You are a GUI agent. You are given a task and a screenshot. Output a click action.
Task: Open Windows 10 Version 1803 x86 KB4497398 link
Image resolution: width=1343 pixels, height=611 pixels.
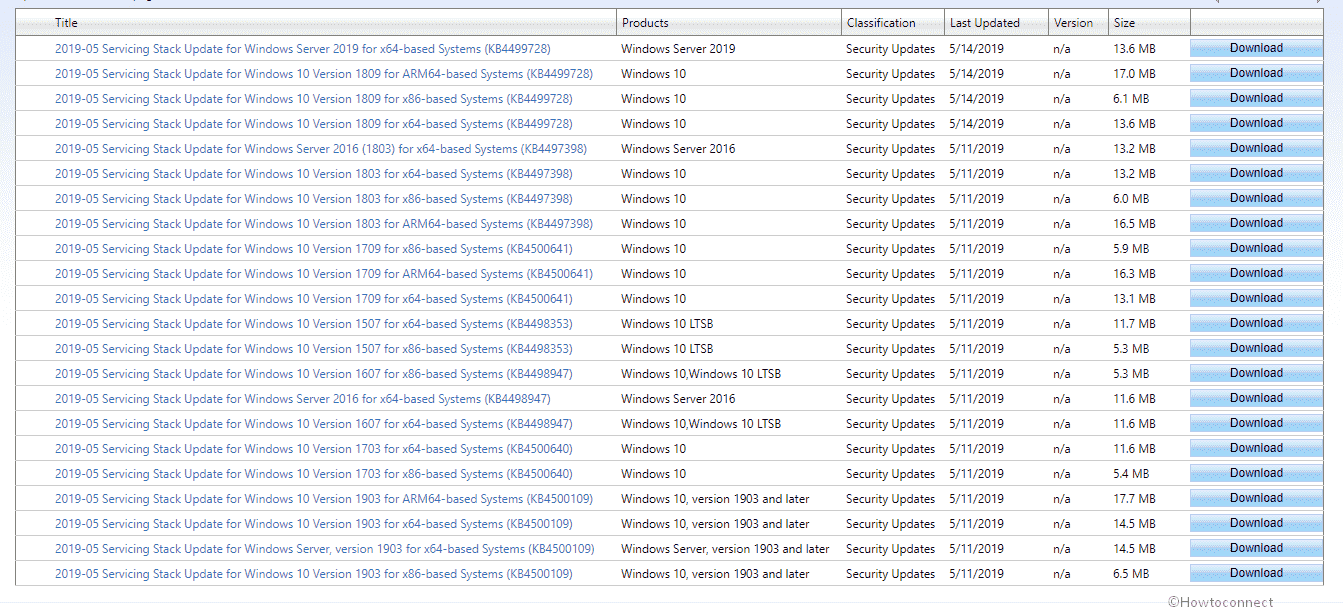(x=314, y=199)
